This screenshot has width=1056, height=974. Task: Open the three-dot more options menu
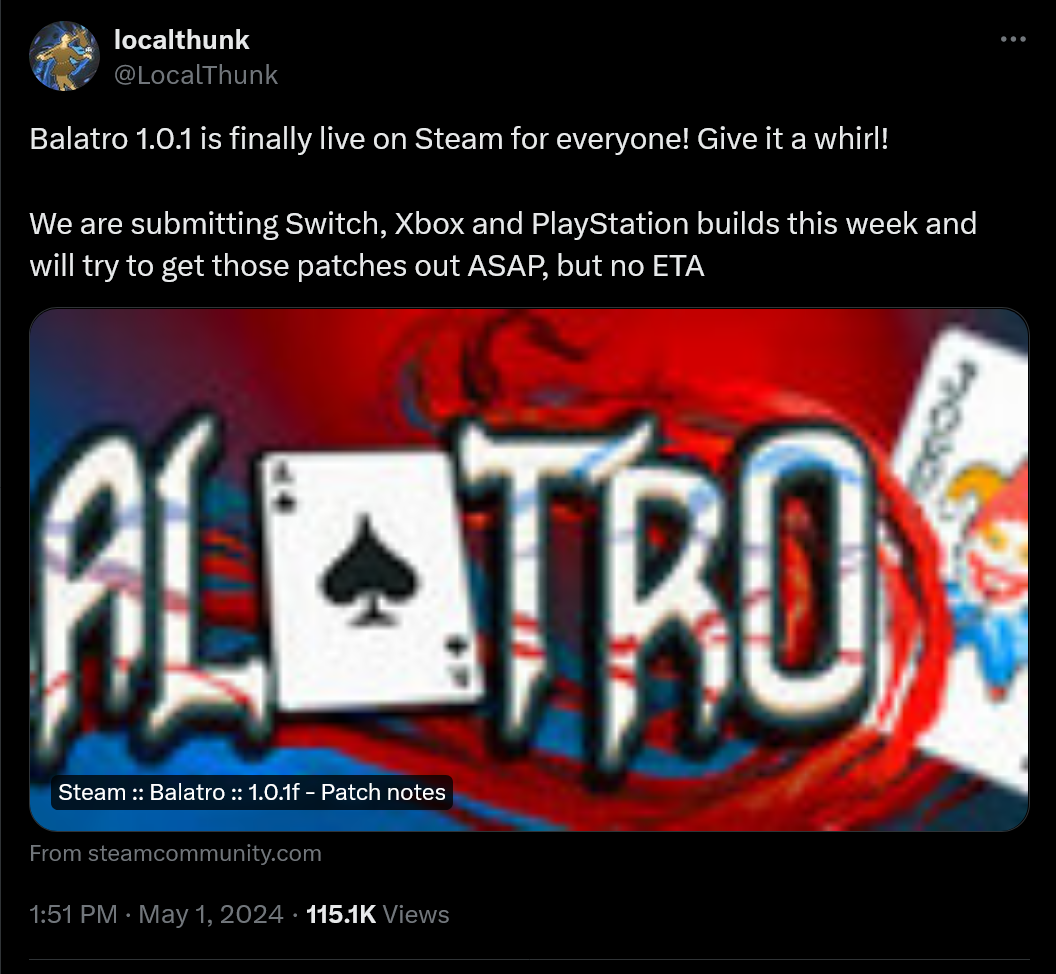[1013, 40]
